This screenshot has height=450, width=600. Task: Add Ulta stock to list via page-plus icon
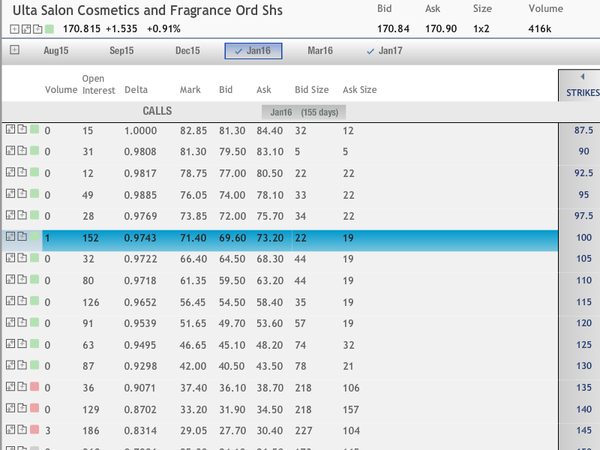tap(38, 29)
